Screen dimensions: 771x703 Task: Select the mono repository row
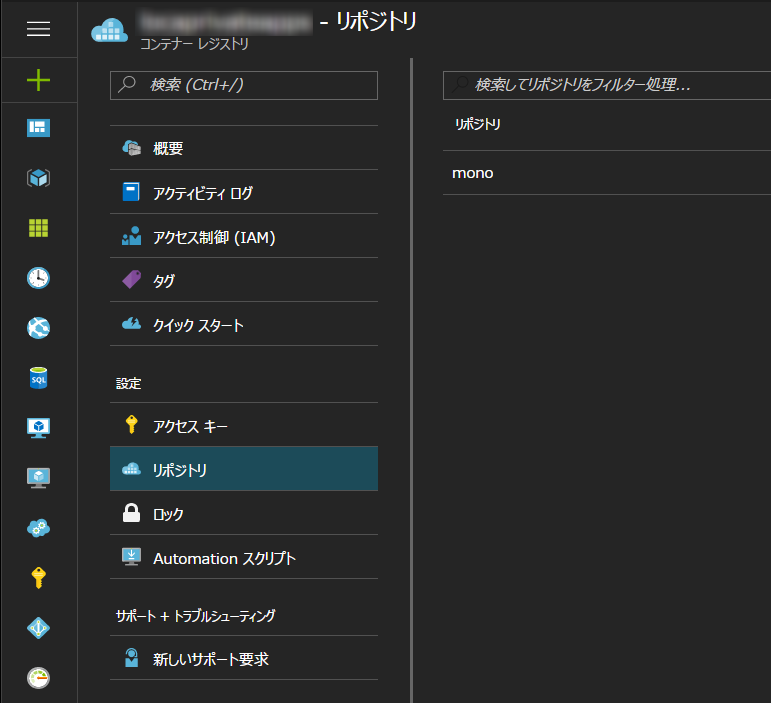coord(607,173)
